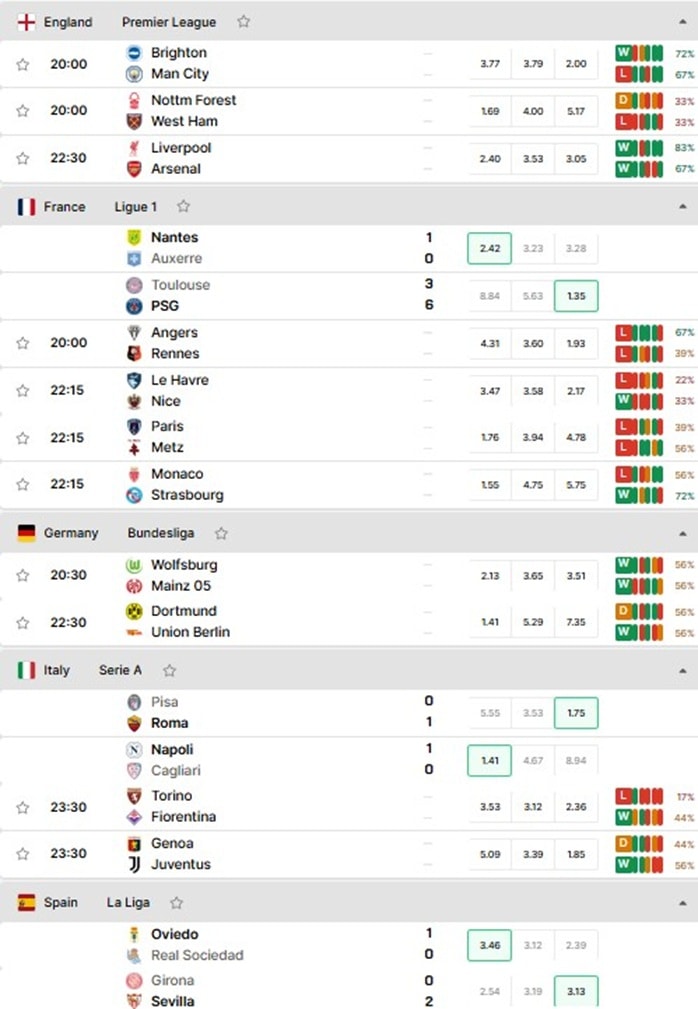Open the La Liga league header
Image resolution: width=698 pixels, height=1009 pixels.
tap(128, 903)
